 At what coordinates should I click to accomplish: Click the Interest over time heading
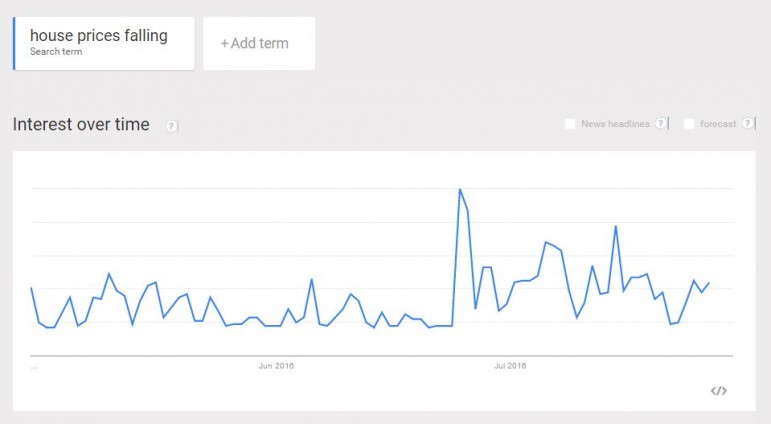coord(81,125)
